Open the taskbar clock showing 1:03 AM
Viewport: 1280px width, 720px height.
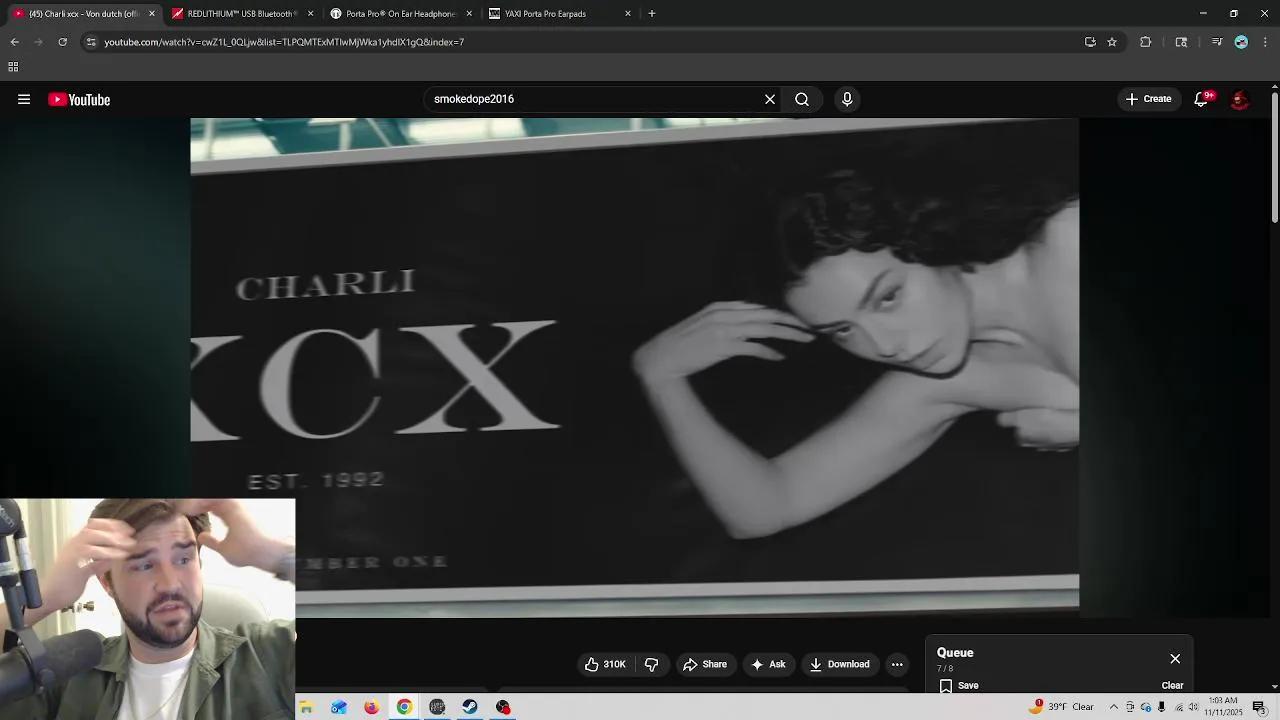[x=1223, y=707]
